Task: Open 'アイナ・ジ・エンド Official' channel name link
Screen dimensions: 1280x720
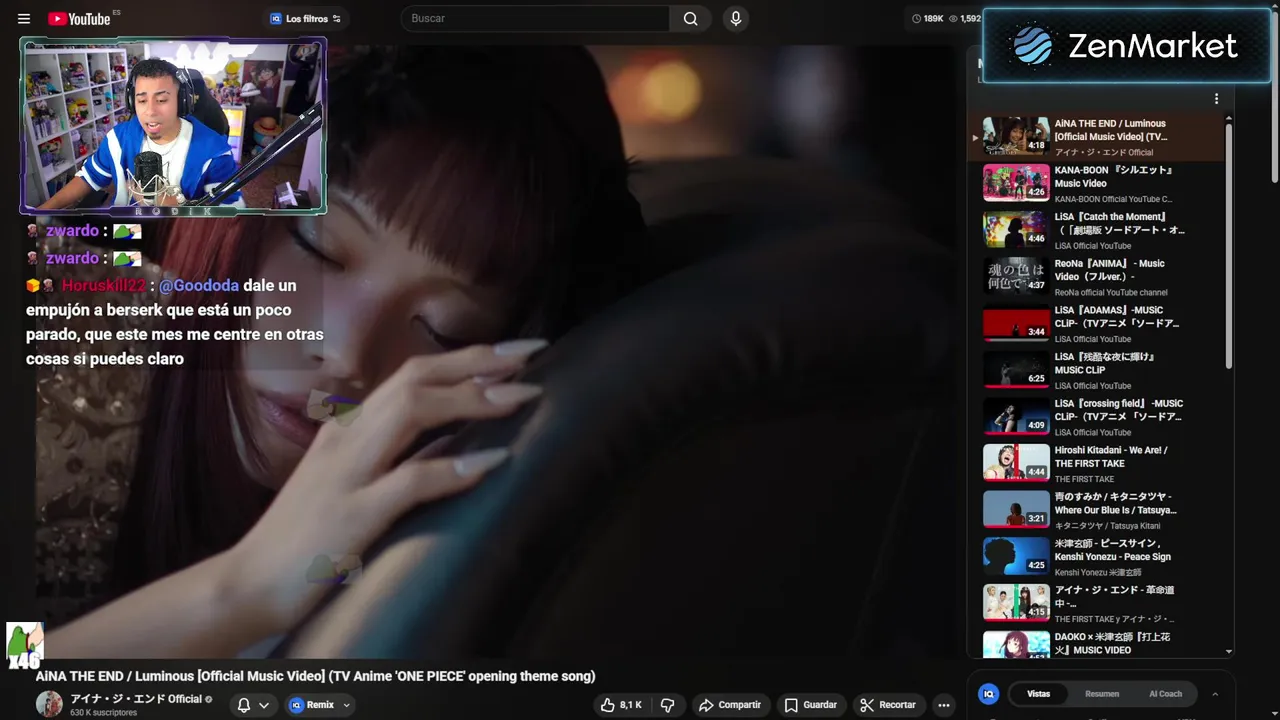Action: [x=136, y=699]
